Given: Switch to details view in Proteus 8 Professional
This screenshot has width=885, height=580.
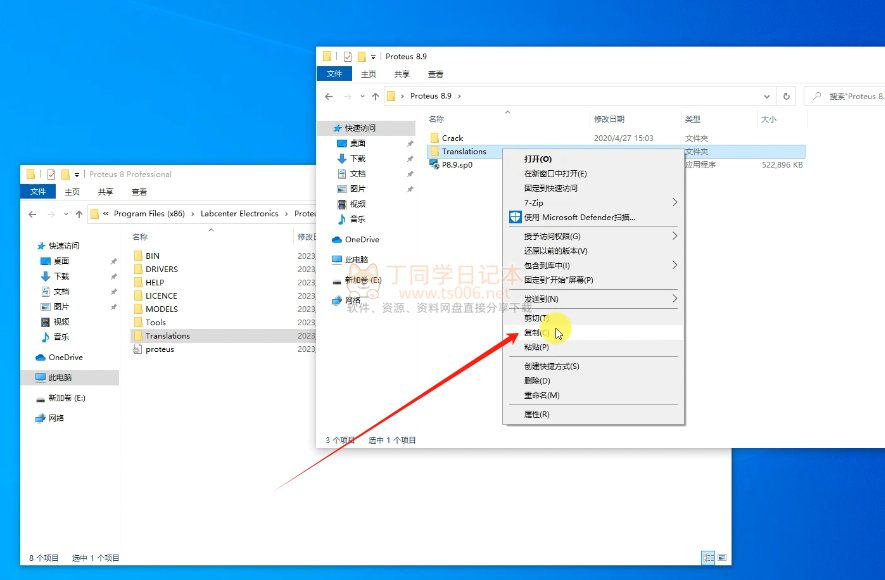Looking at the screenshot, I should click(x=708, y=557).
